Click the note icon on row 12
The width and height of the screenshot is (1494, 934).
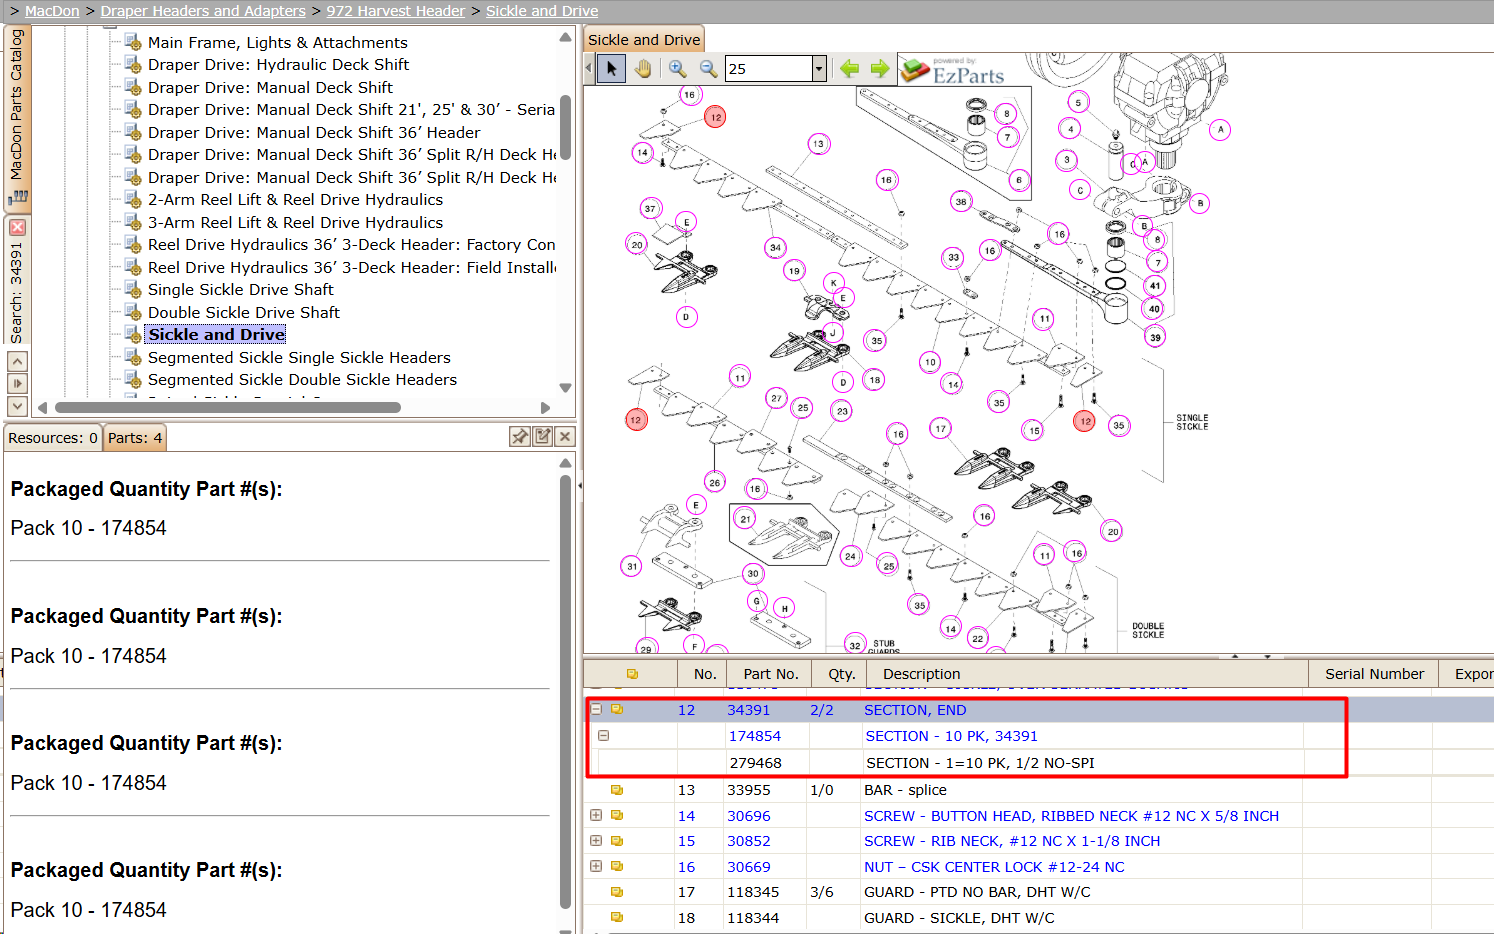617,709
